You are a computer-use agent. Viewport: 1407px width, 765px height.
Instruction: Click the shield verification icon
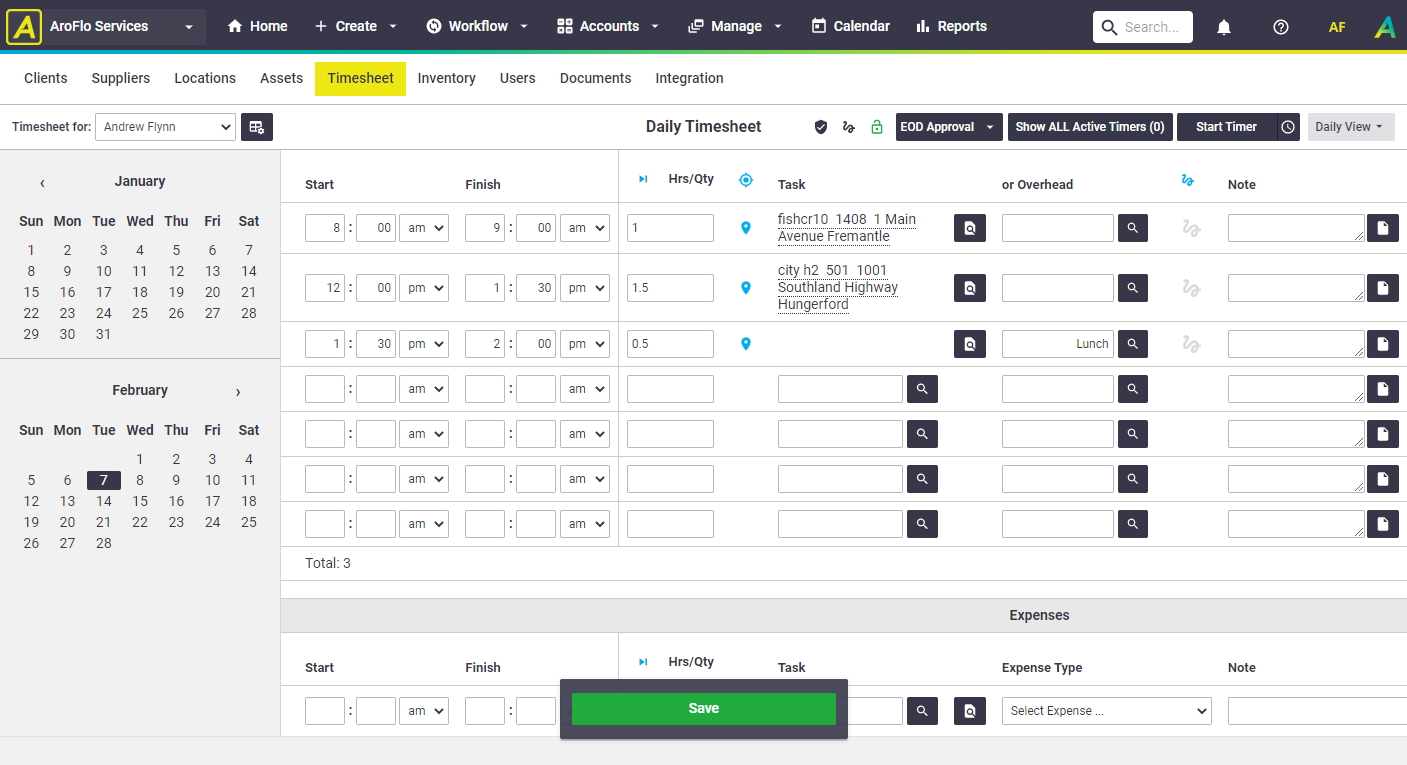(821, 127)
